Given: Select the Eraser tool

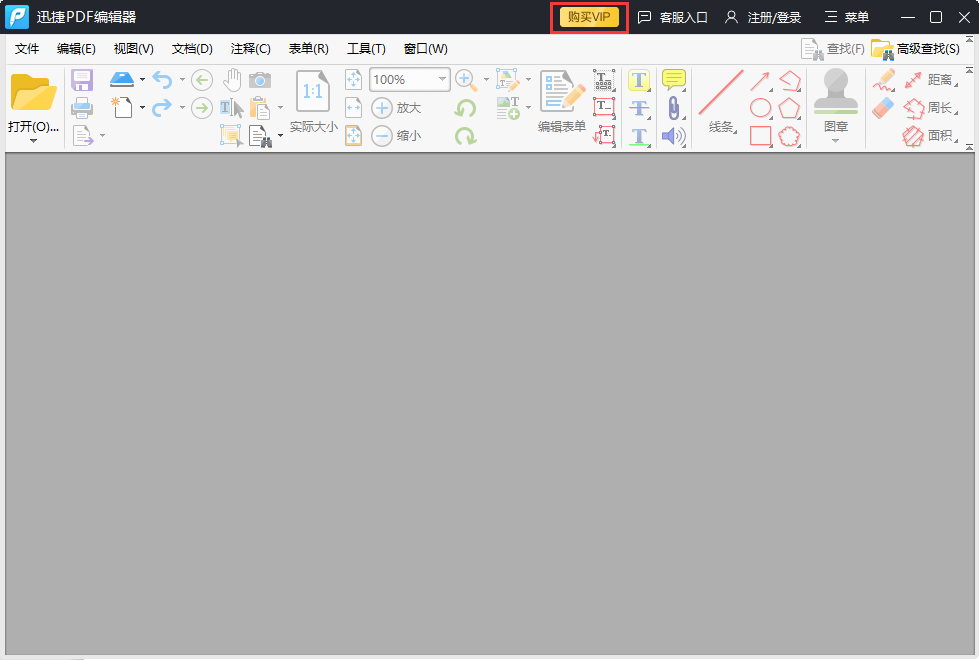Looking at the screenshot, I should click(884, 108).
